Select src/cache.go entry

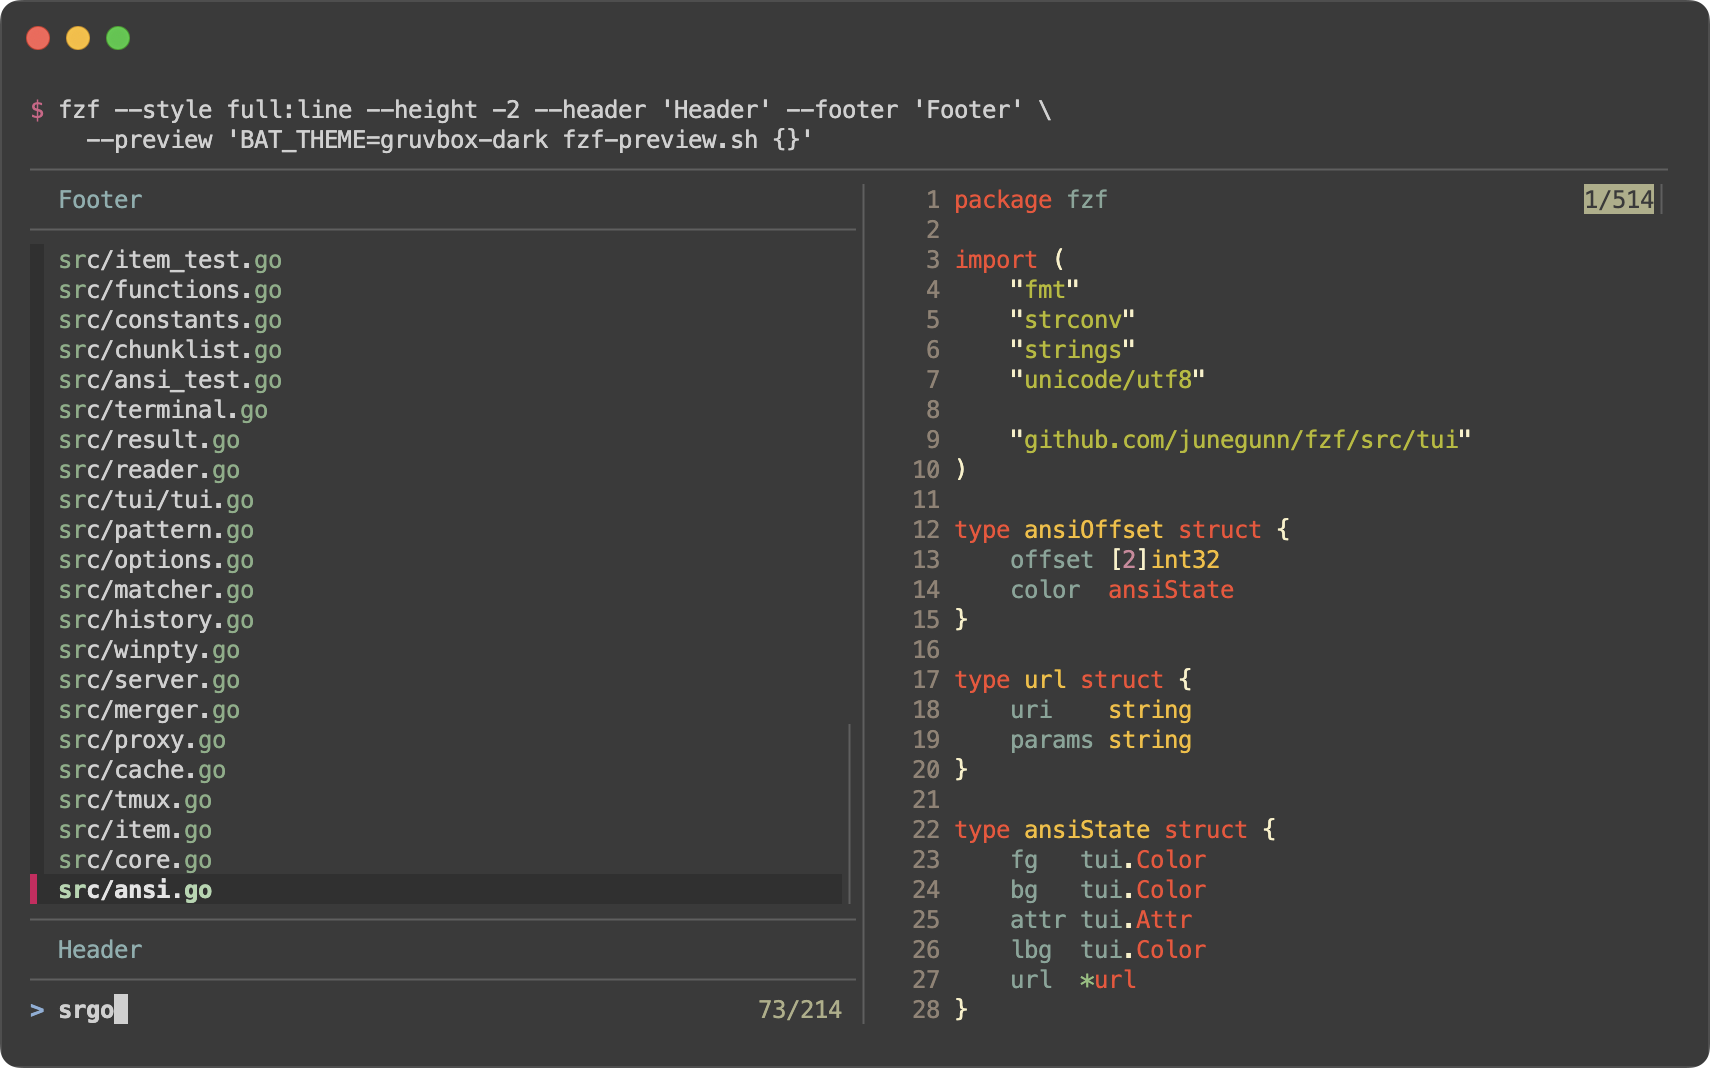tap(142, 770)
